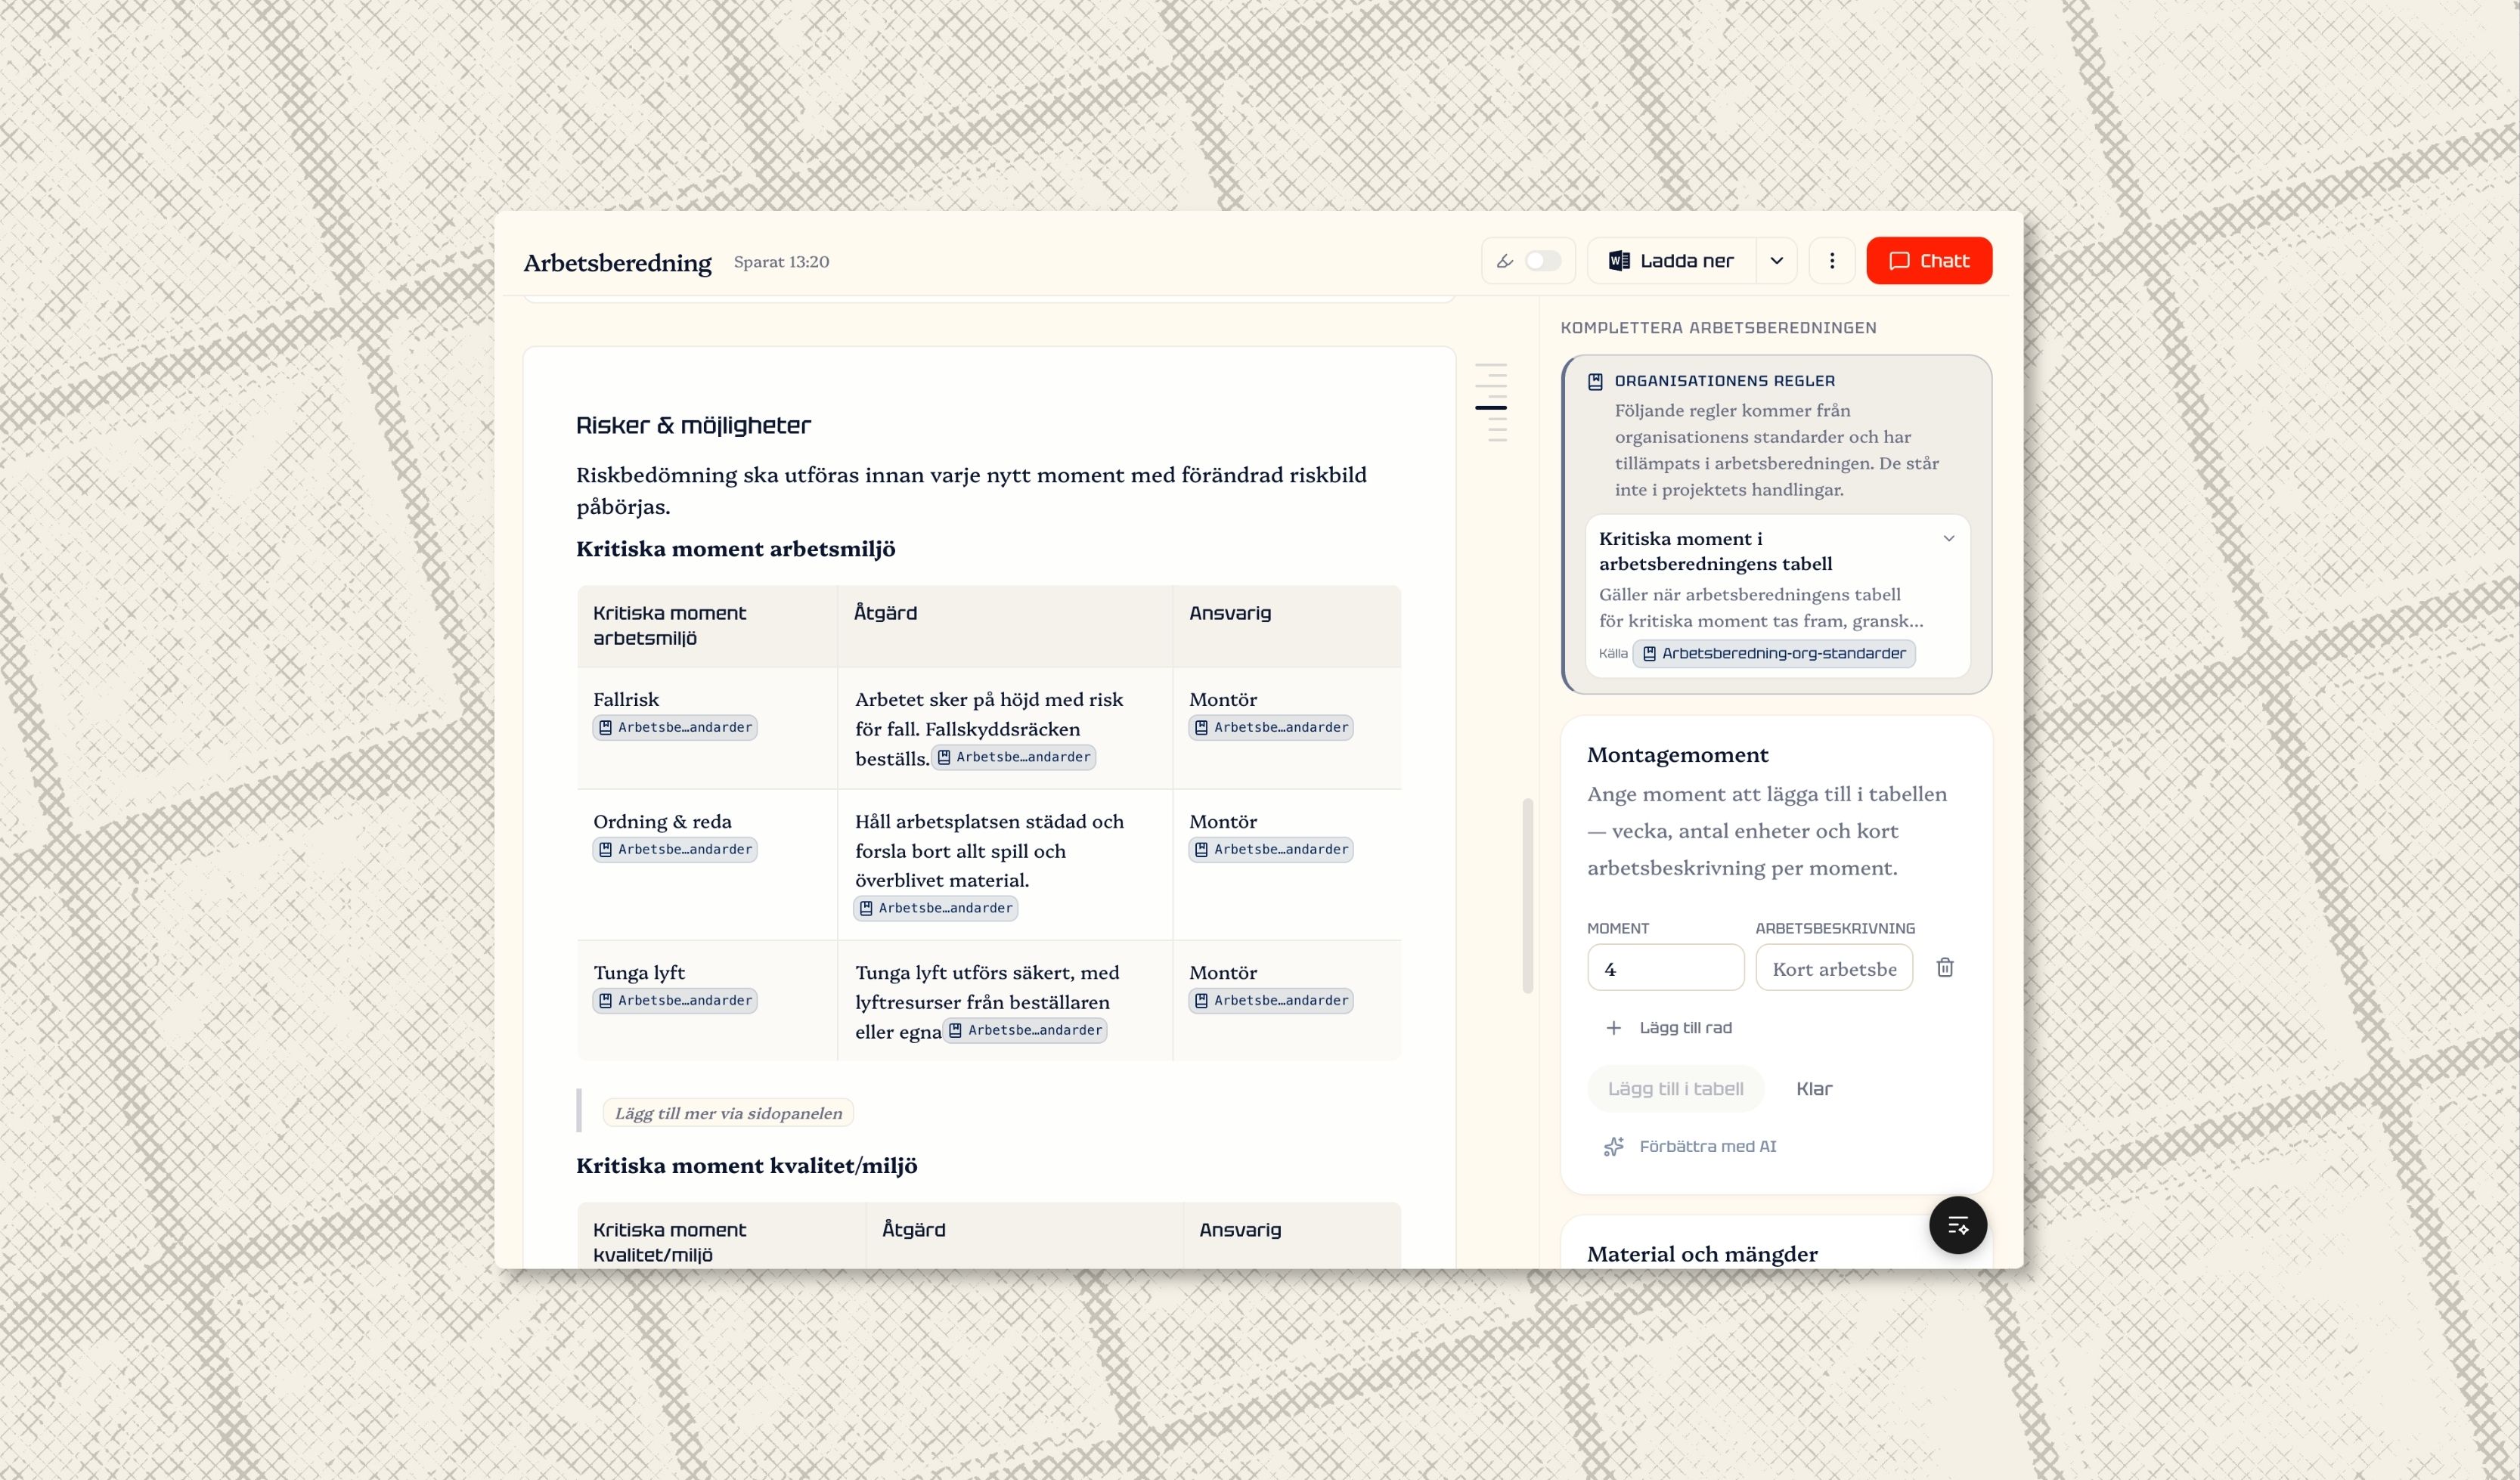This screenshot has width=2520, height=1480.
Task: Open source chip under Montör in Ordning row
Action: [x=1271, y=849]
